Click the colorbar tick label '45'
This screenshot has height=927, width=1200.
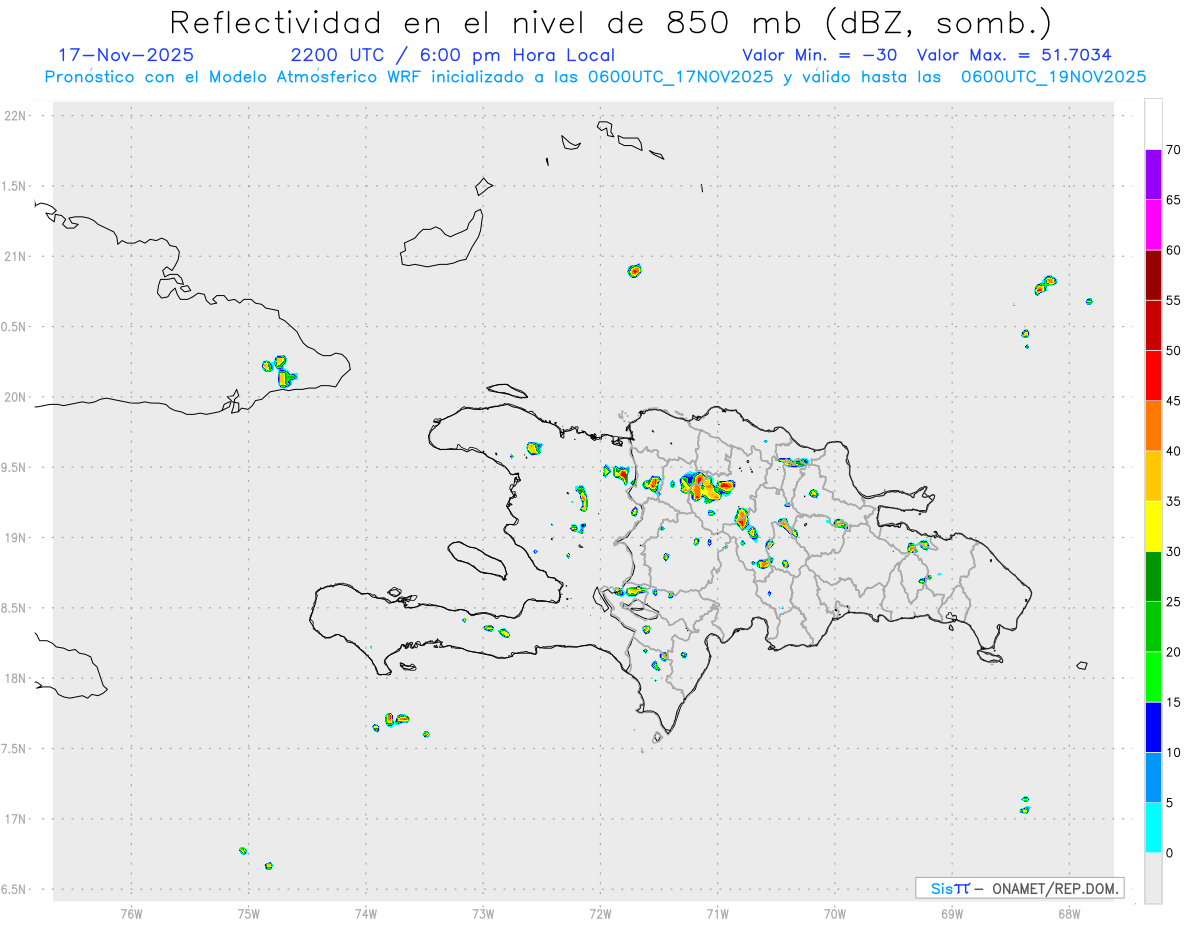point(1173,401)
